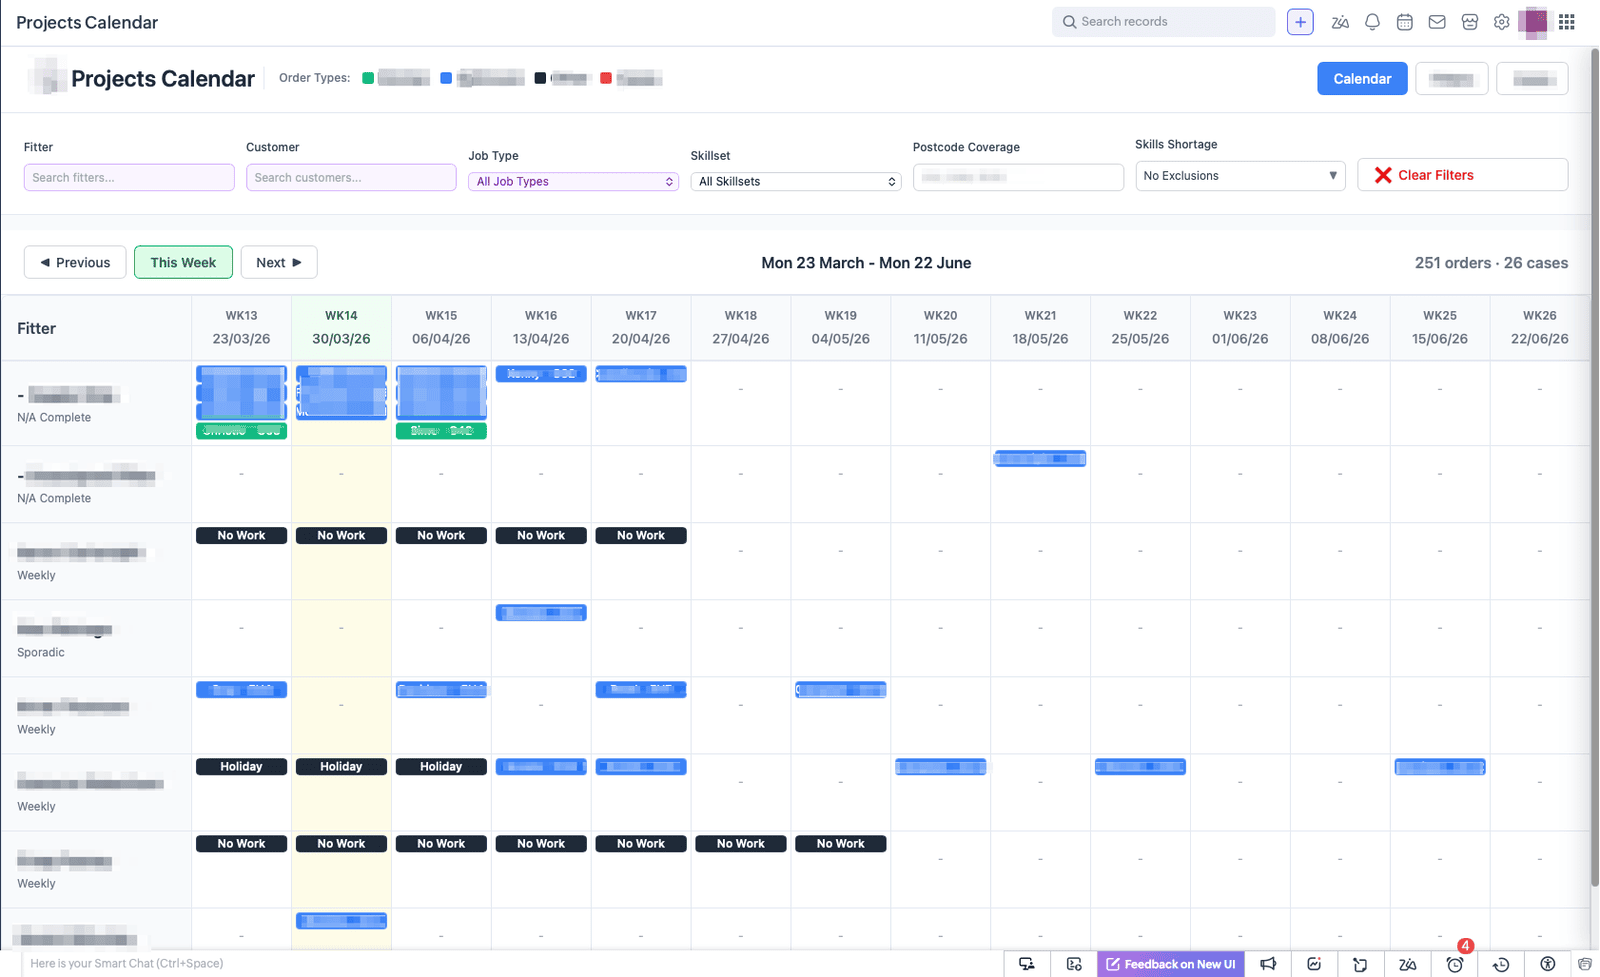Click the plus icon to create a record
This screenshot has width=1600, height=977.
pos(1300,22)
